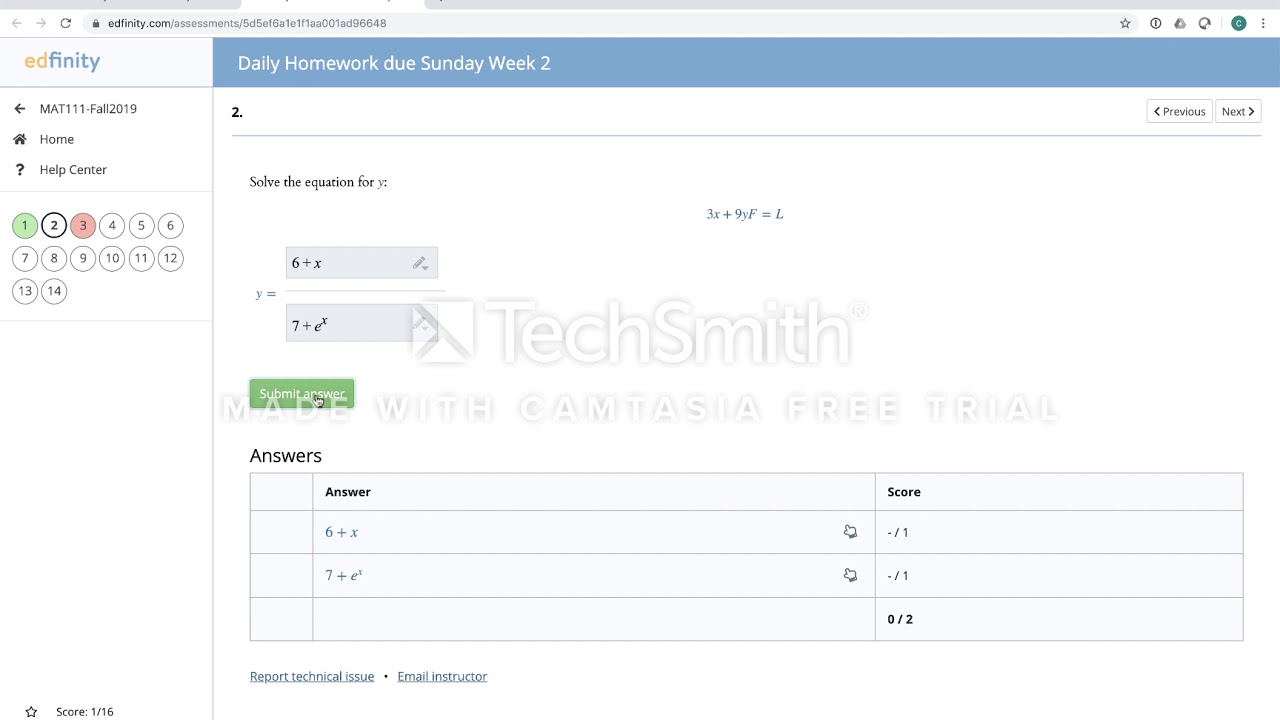1280x720 pixels.
Task: Click the copy icon beside answer 7 + e^x
Action: coord(850,575)
